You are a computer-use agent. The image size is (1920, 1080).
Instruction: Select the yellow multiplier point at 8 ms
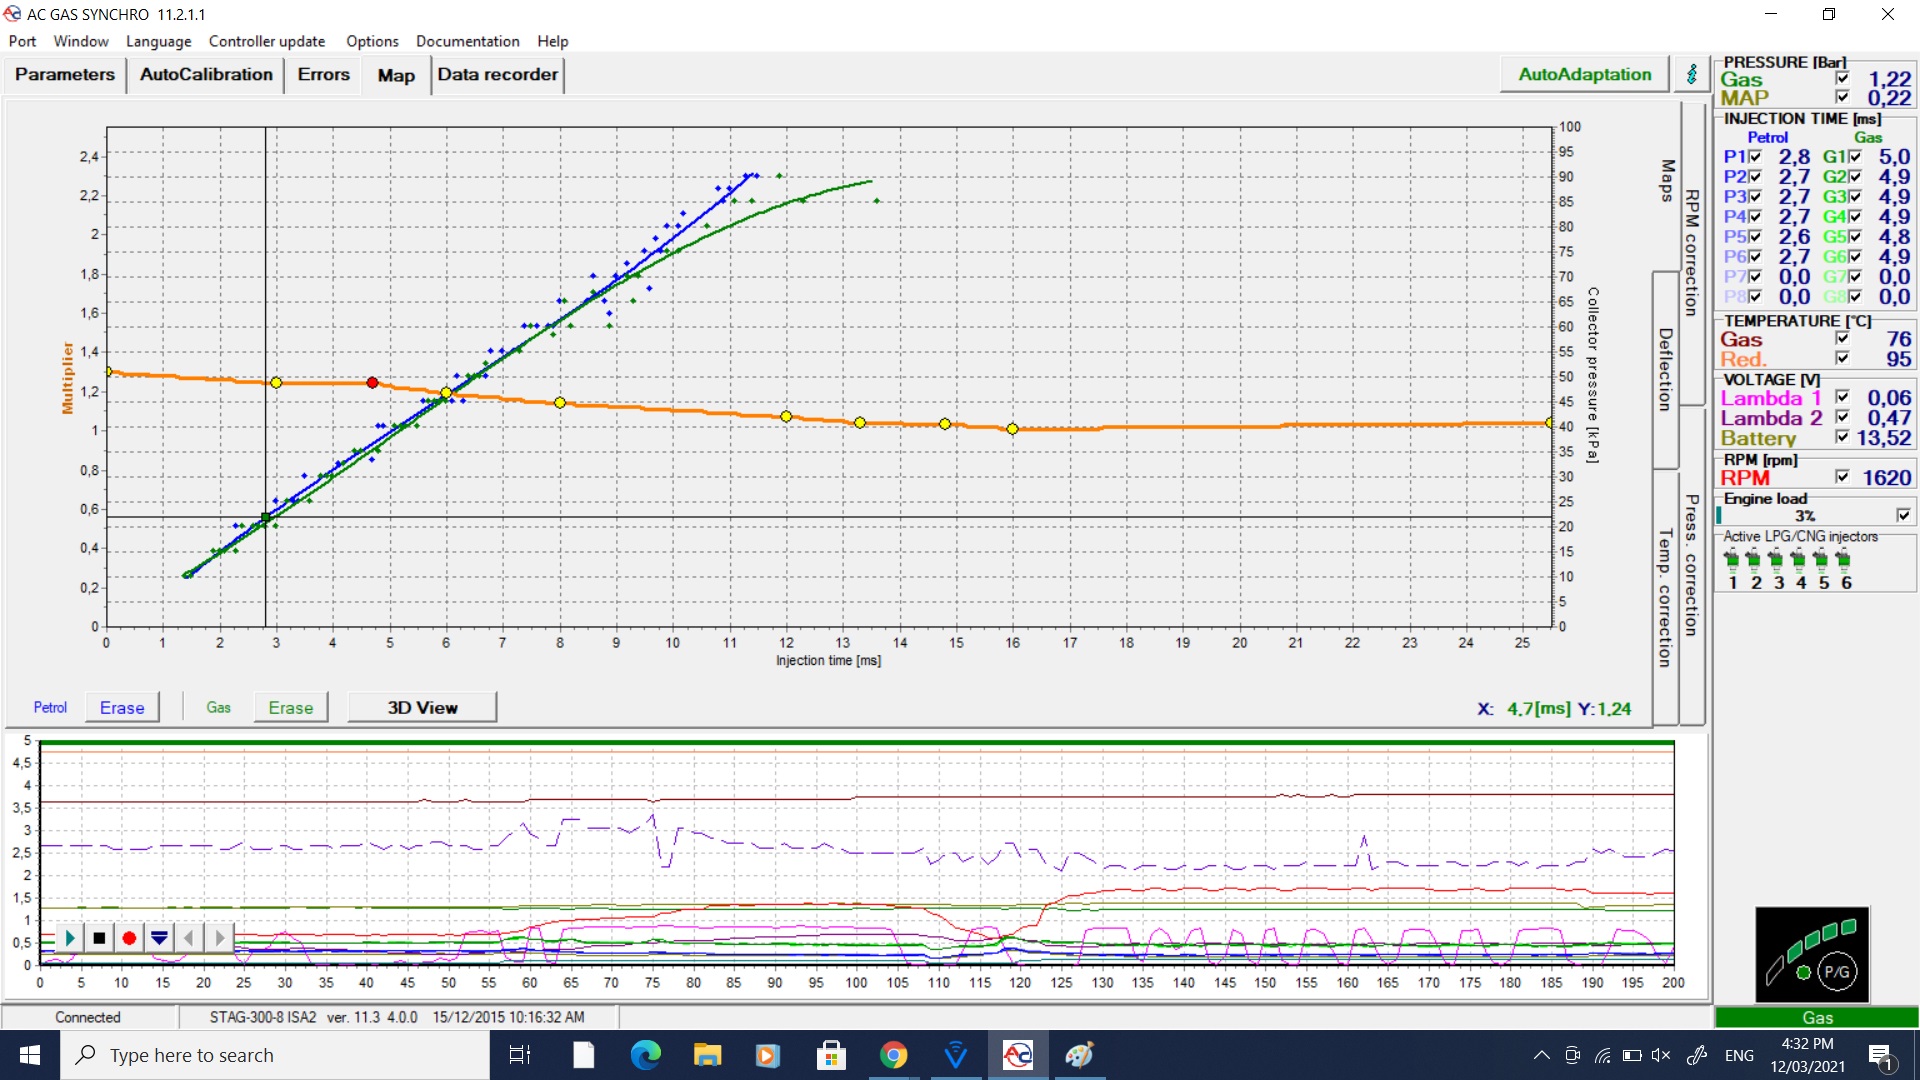560,403
